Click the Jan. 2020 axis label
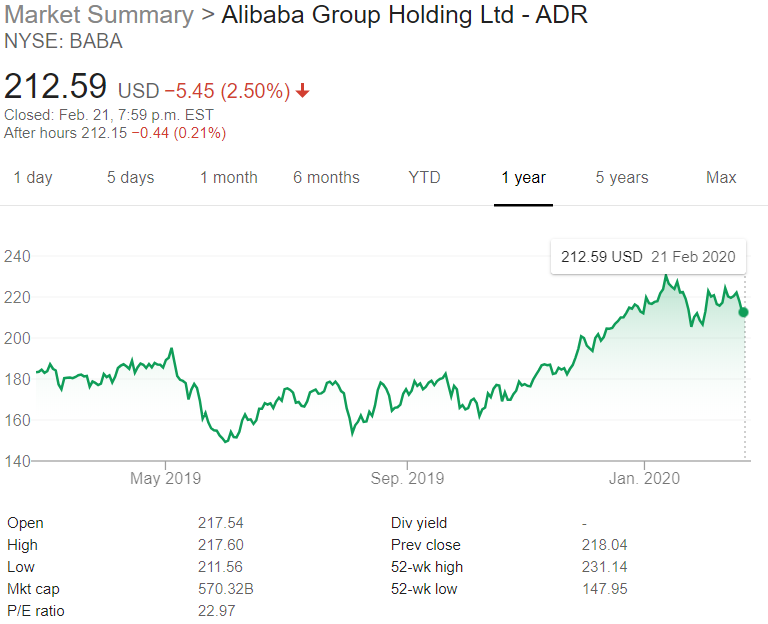The height and width of the screenshot is (624, 768). point(644,479)
